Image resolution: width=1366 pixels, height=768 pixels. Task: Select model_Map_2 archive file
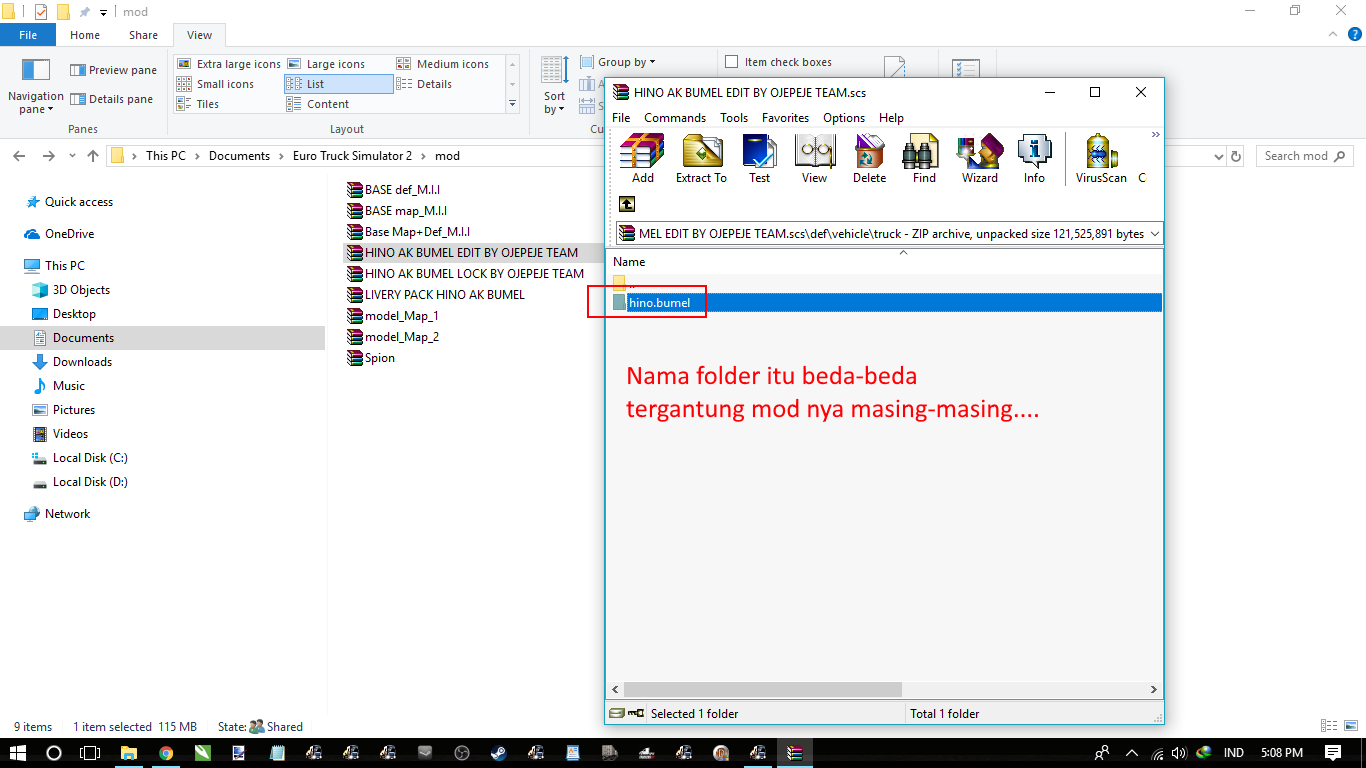pos(392,337)
